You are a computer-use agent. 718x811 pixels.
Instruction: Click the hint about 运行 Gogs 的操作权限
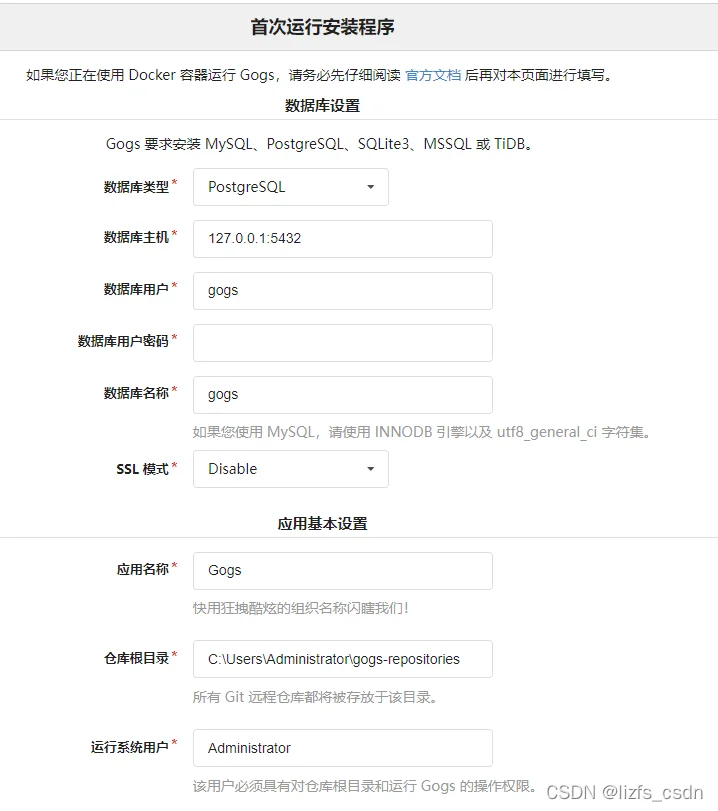(365, 786)
